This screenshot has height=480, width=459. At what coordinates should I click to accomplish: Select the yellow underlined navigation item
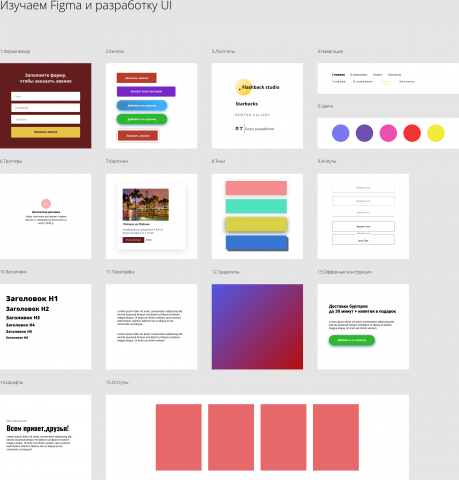pyautogui.click(x=386, y=82)
